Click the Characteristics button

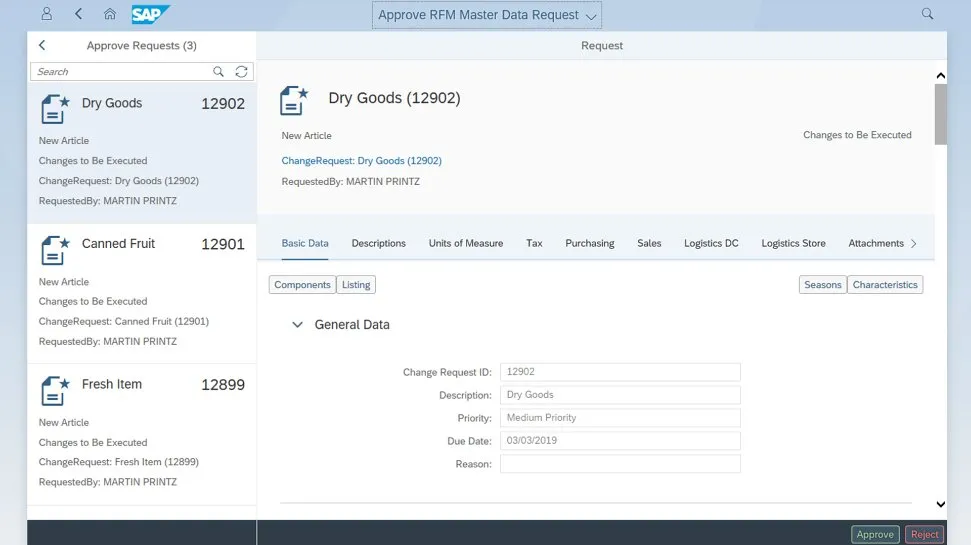pos(885,285)
